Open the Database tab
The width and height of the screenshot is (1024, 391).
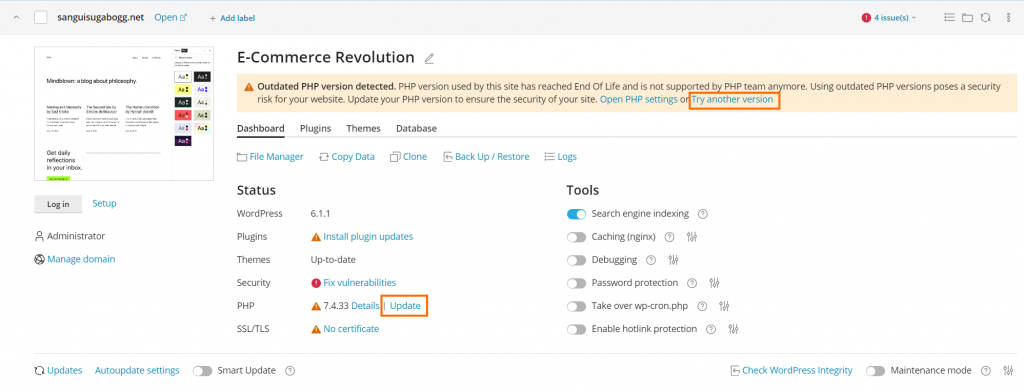tap(416, 129)
